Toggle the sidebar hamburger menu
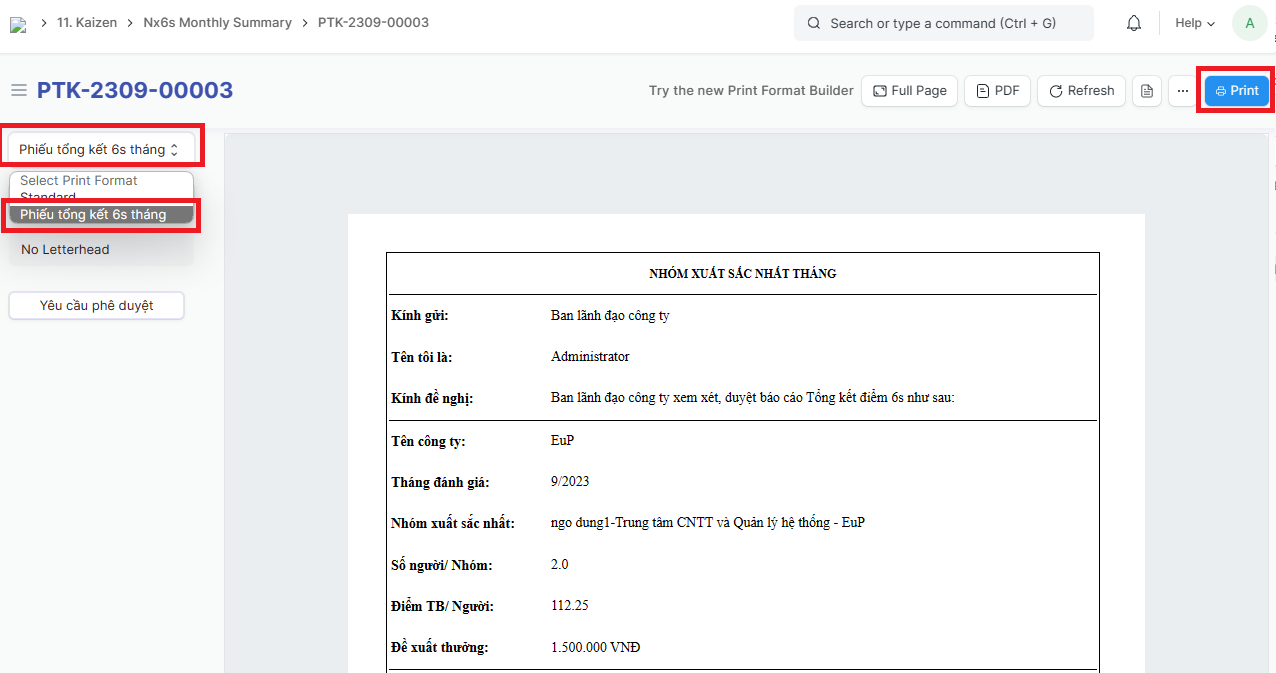Image resolution: width=1276 pixels, height=673 pixels. (x=18, y=91)
